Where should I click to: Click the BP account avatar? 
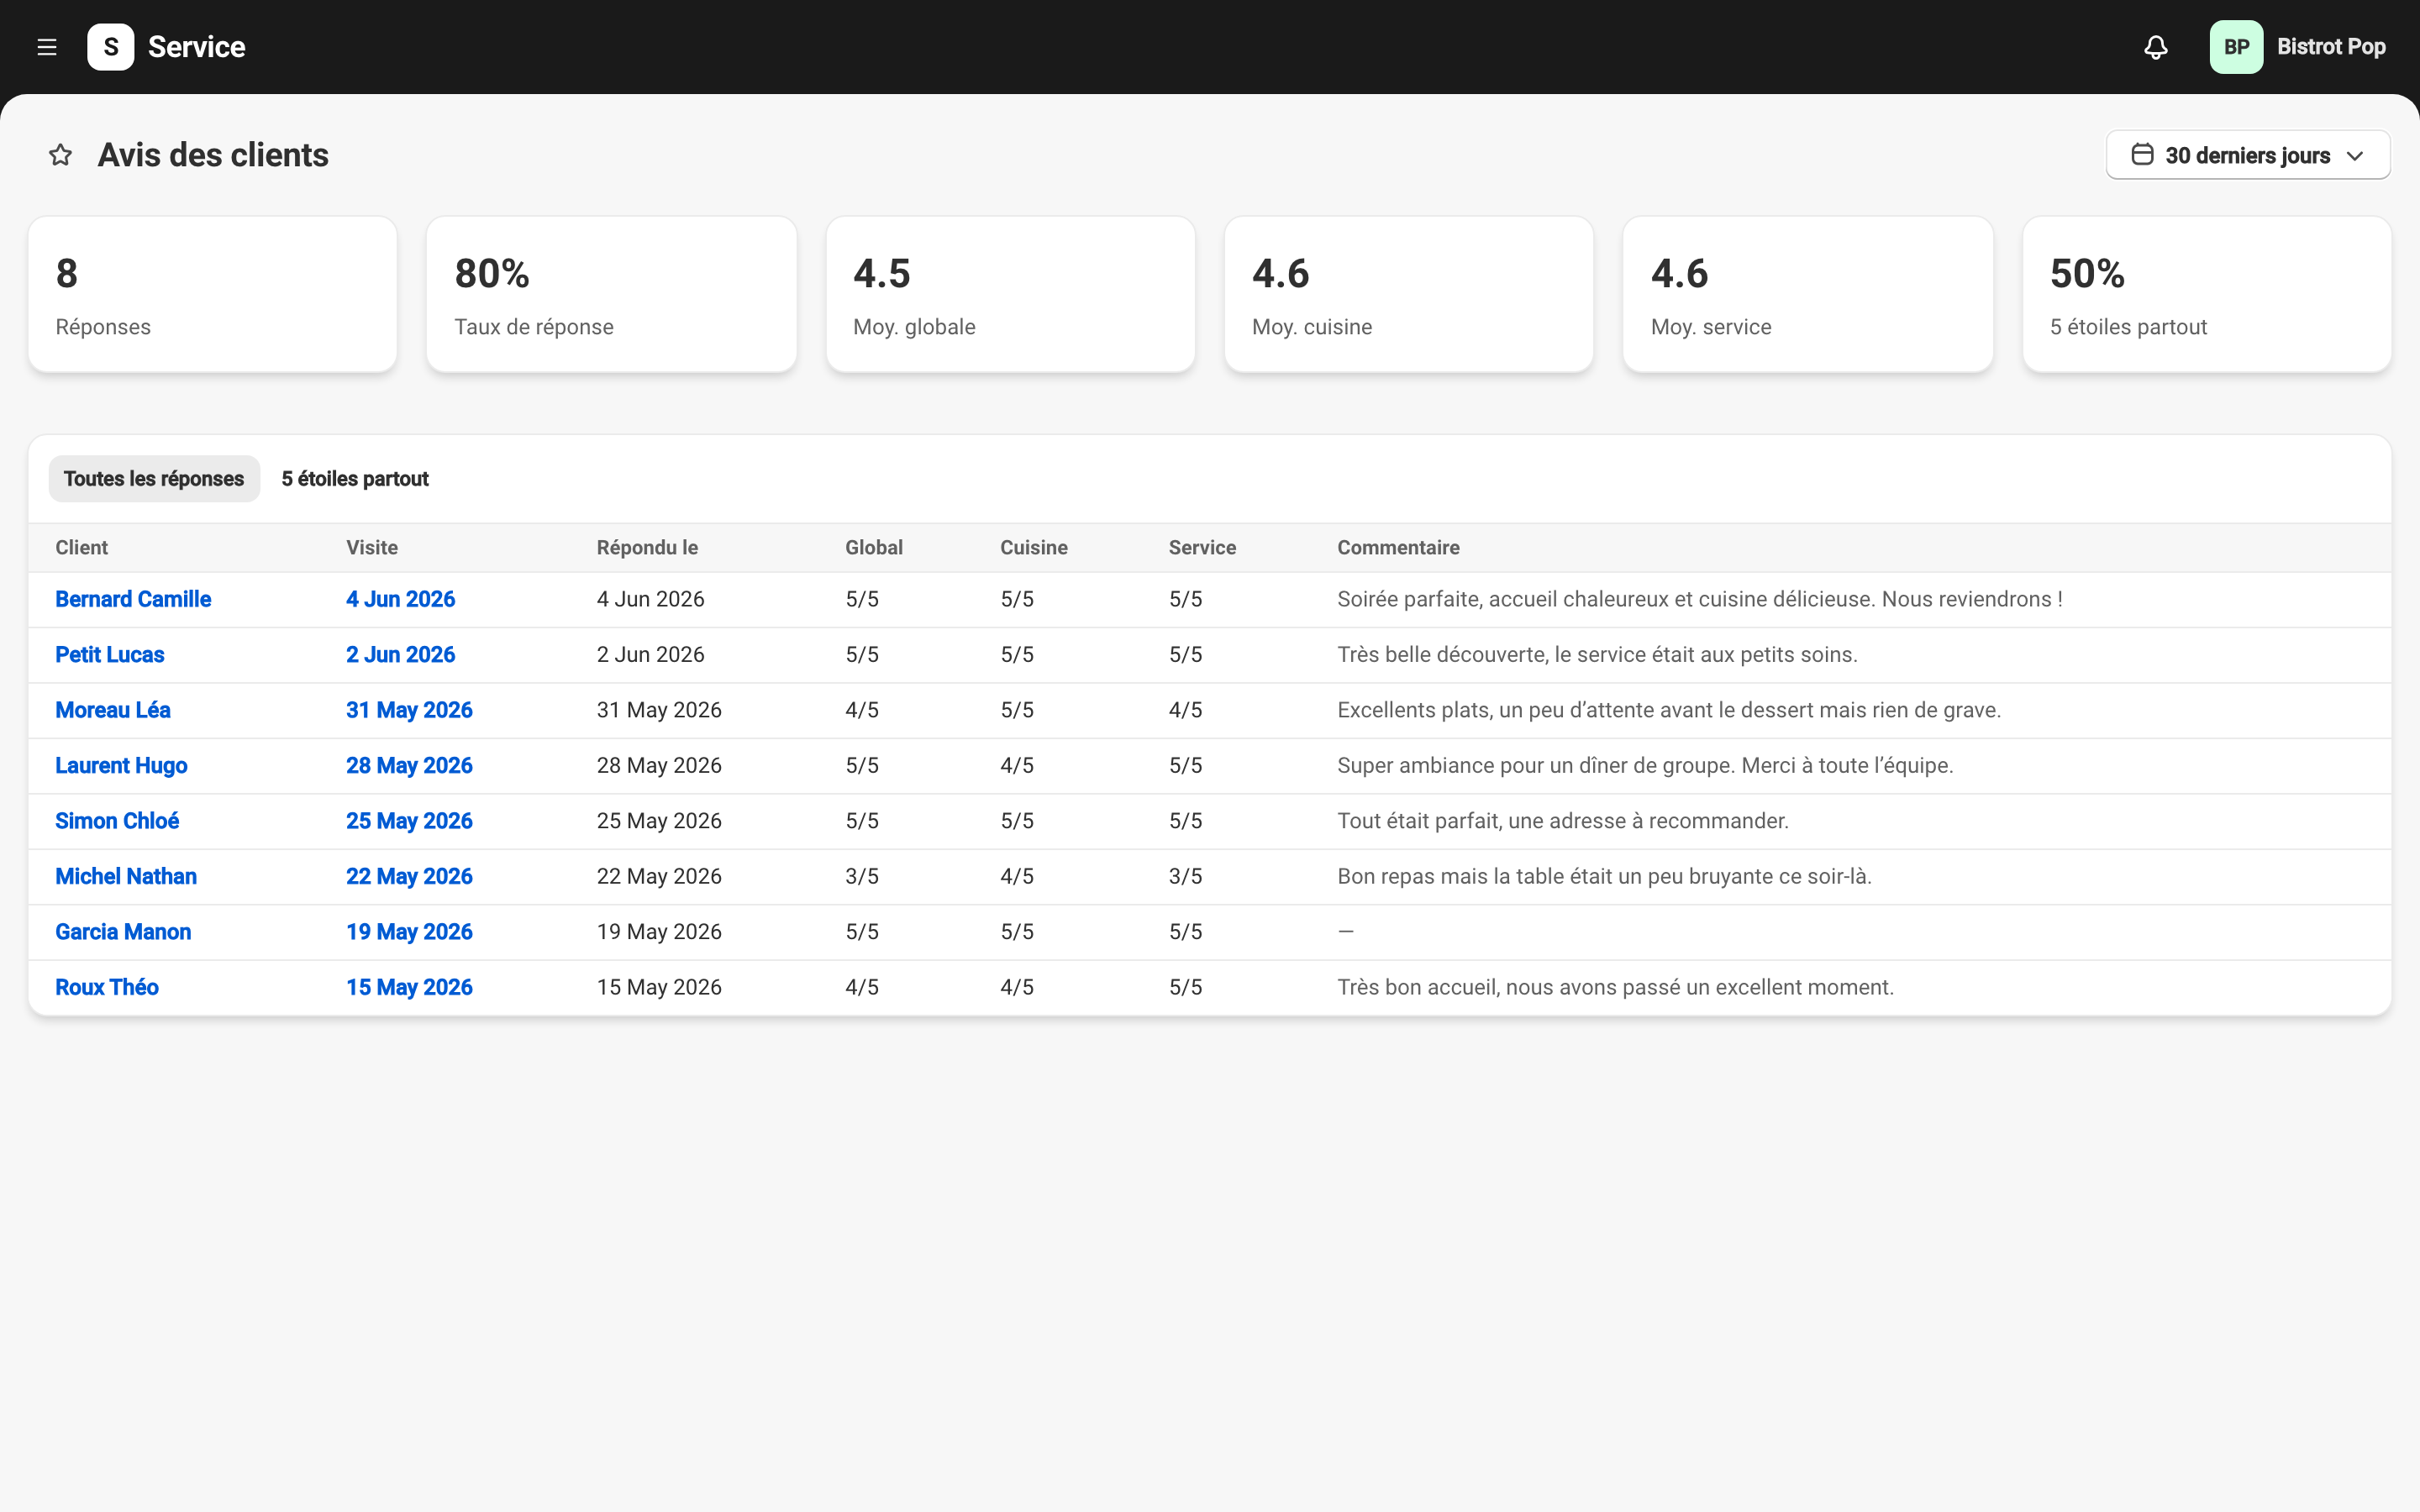pos(2236,47)
